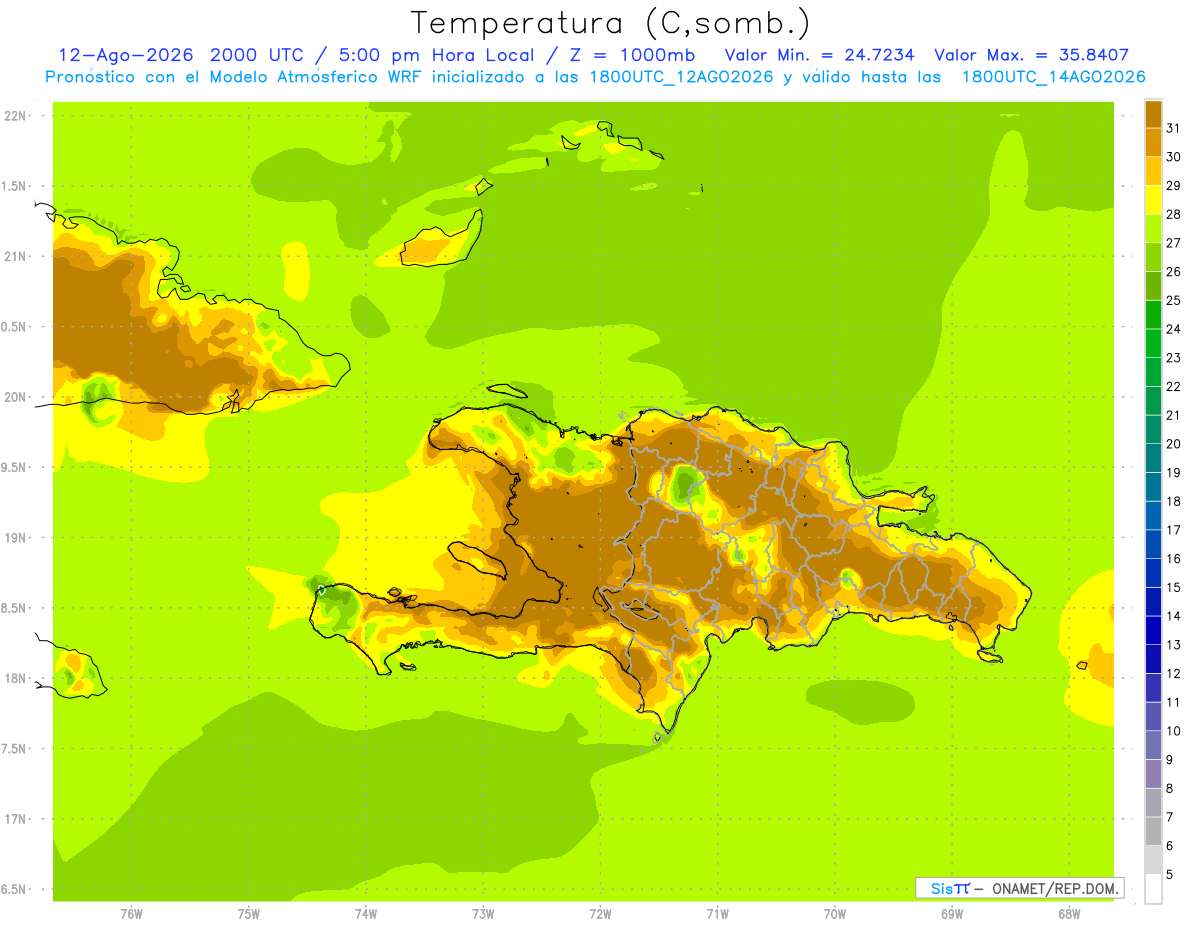1200x927 pixels.
Task: Click the '69W' longitude axis label
Action: click(952, 912)
